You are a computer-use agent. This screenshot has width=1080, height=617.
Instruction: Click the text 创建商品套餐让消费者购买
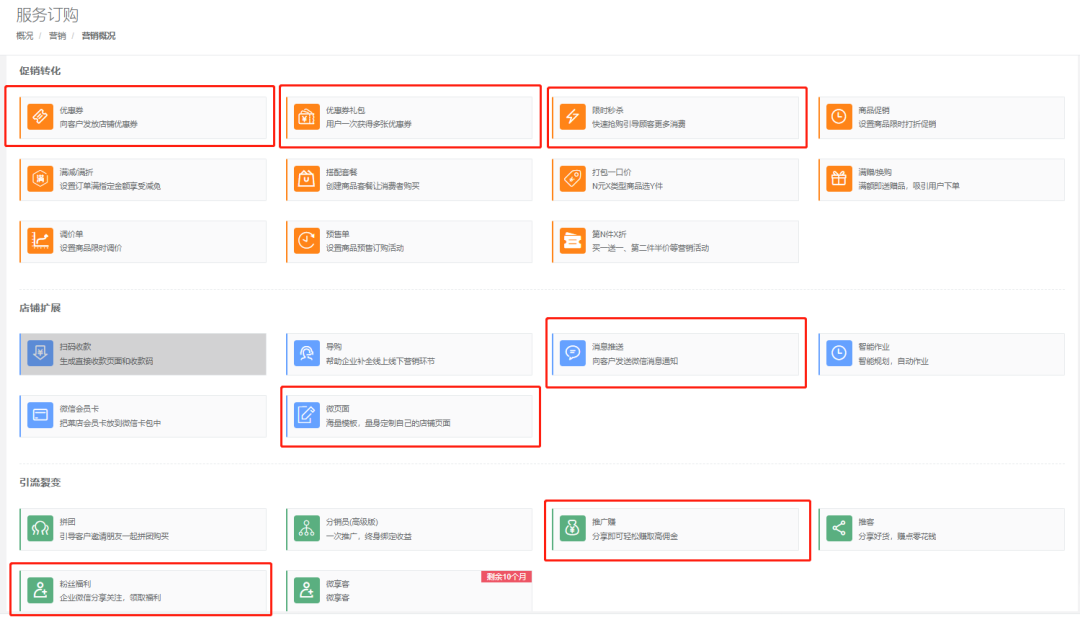(x=373, y=186)
